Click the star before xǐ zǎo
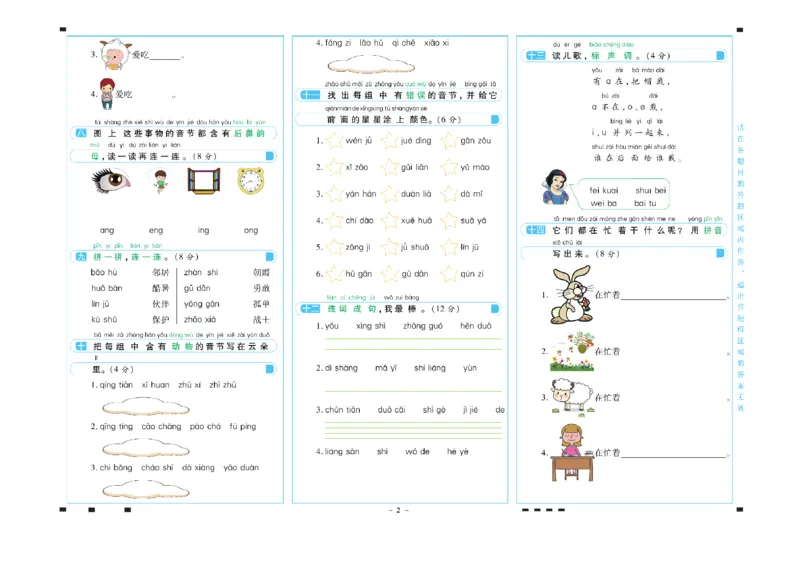Image resolution: width=800 pixels, height=566 pixels. point(334,167)
